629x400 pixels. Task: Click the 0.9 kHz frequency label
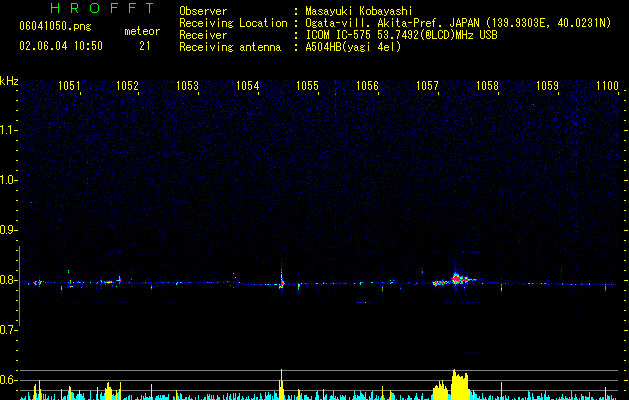(8, 230)
